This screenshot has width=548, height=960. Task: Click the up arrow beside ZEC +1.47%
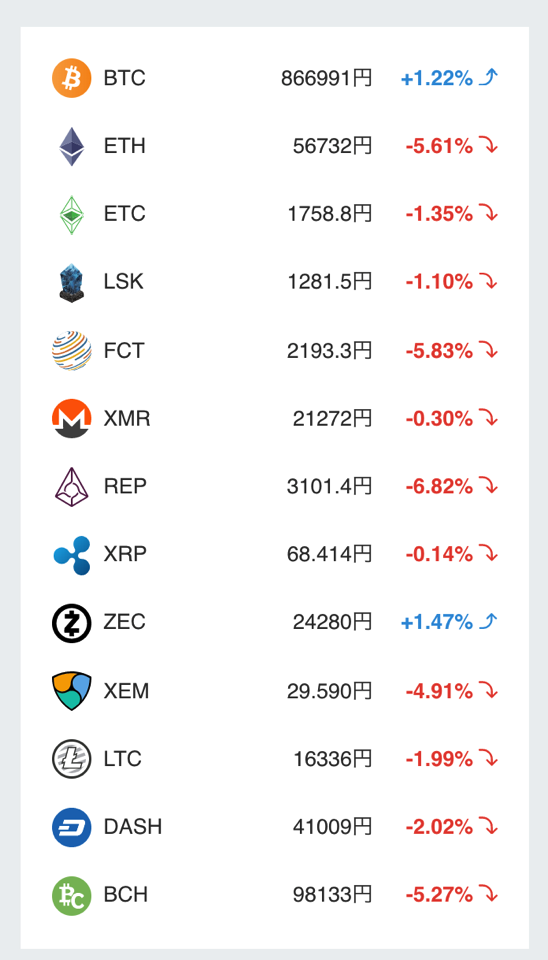point(488,622)
